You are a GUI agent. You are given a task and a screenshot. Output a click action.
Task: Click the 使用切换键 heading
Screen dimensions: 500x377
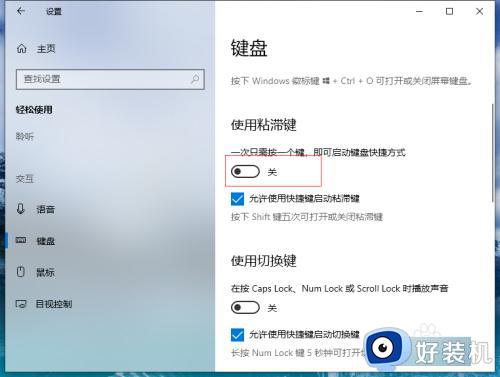pos(264,261)
